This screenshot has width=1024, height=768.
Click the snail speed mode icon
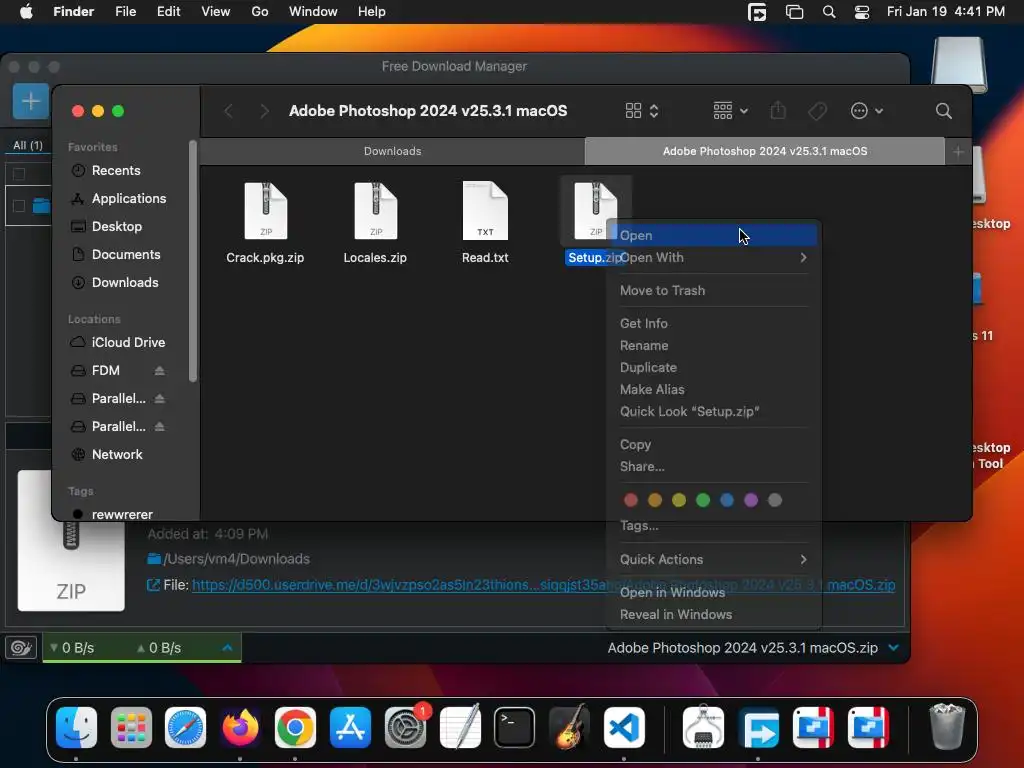point(21,648)
